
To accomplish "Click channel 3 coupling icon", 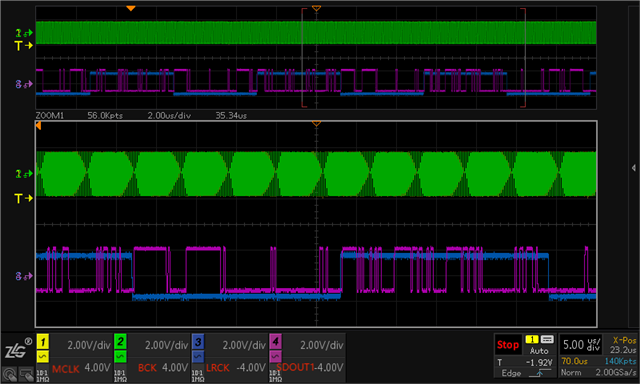I will 198,357.
